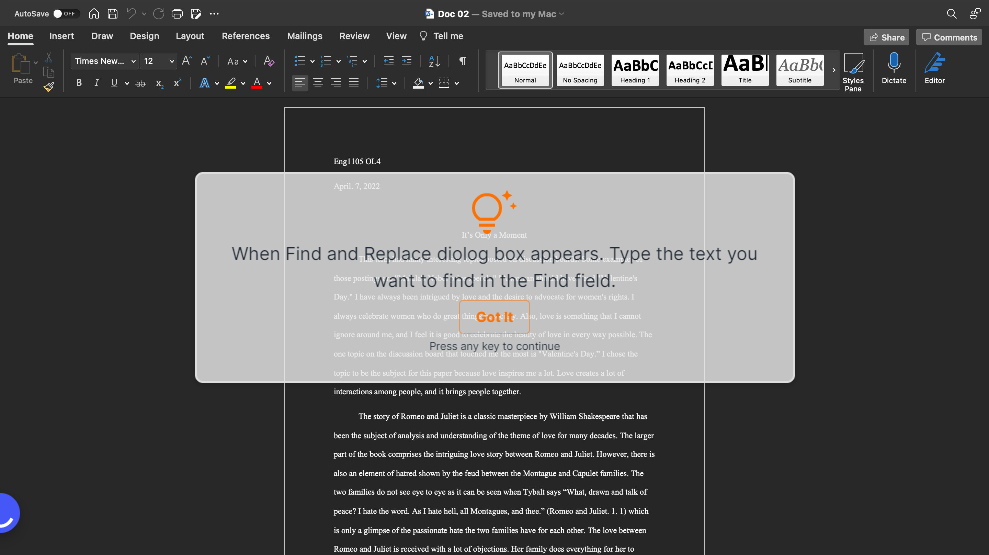Justify text alignment

tap(354, 83)
